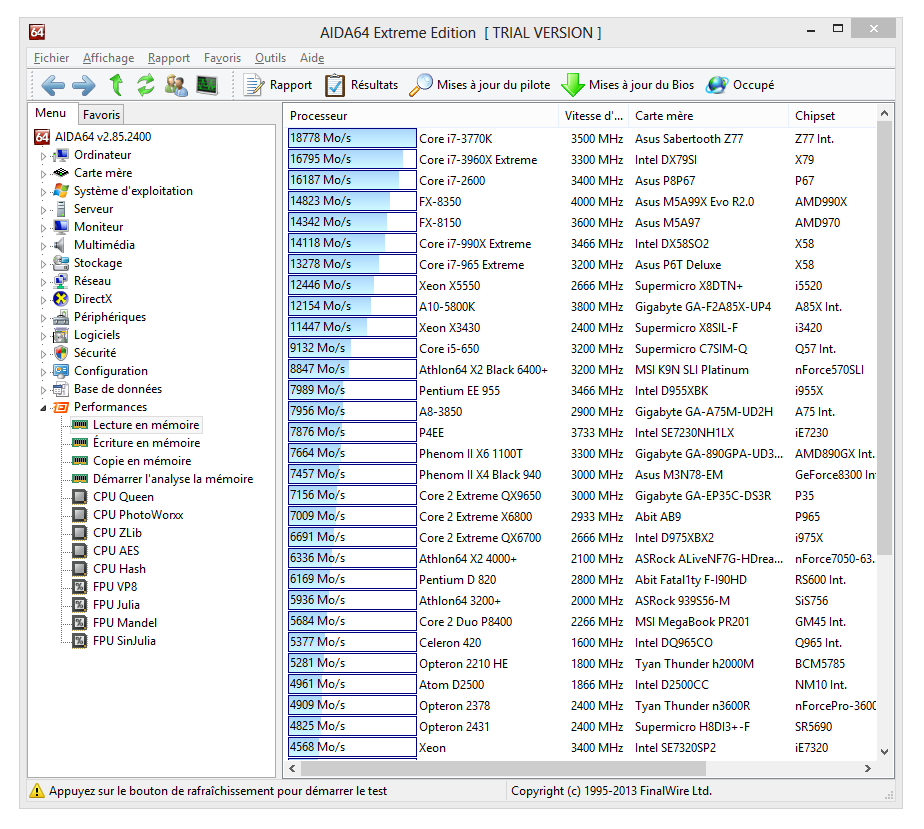Select the Réseau tree icon
This screenshot has height=829, width=924.
tap(60, 281)
